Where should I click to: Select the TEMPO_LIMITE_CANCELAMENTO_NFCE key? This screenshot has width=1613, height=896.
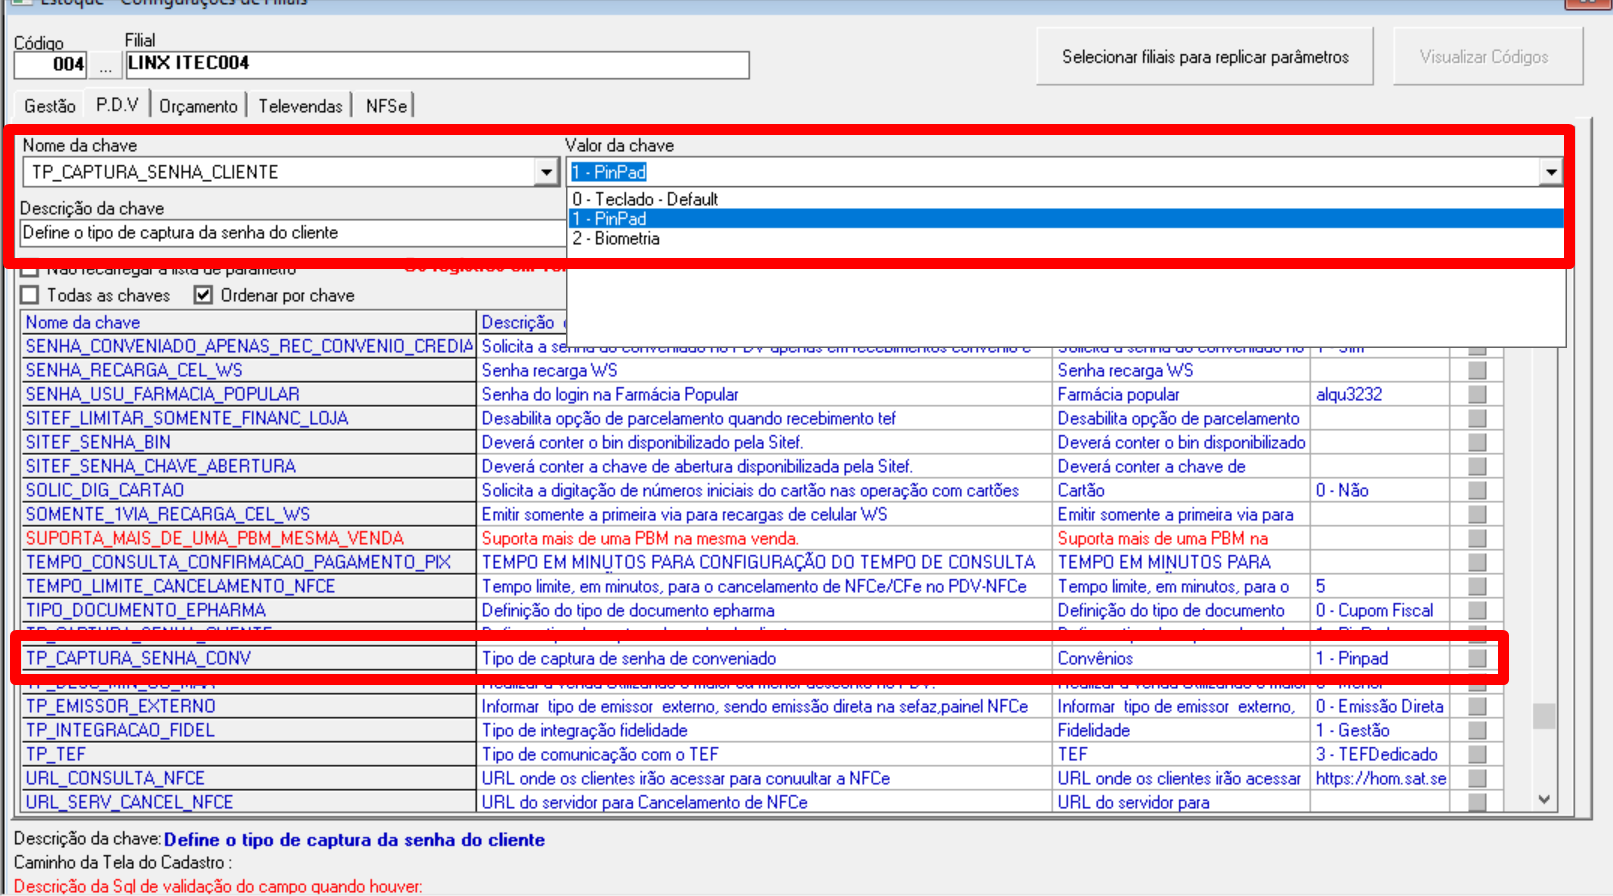click(x=248, y=586)
